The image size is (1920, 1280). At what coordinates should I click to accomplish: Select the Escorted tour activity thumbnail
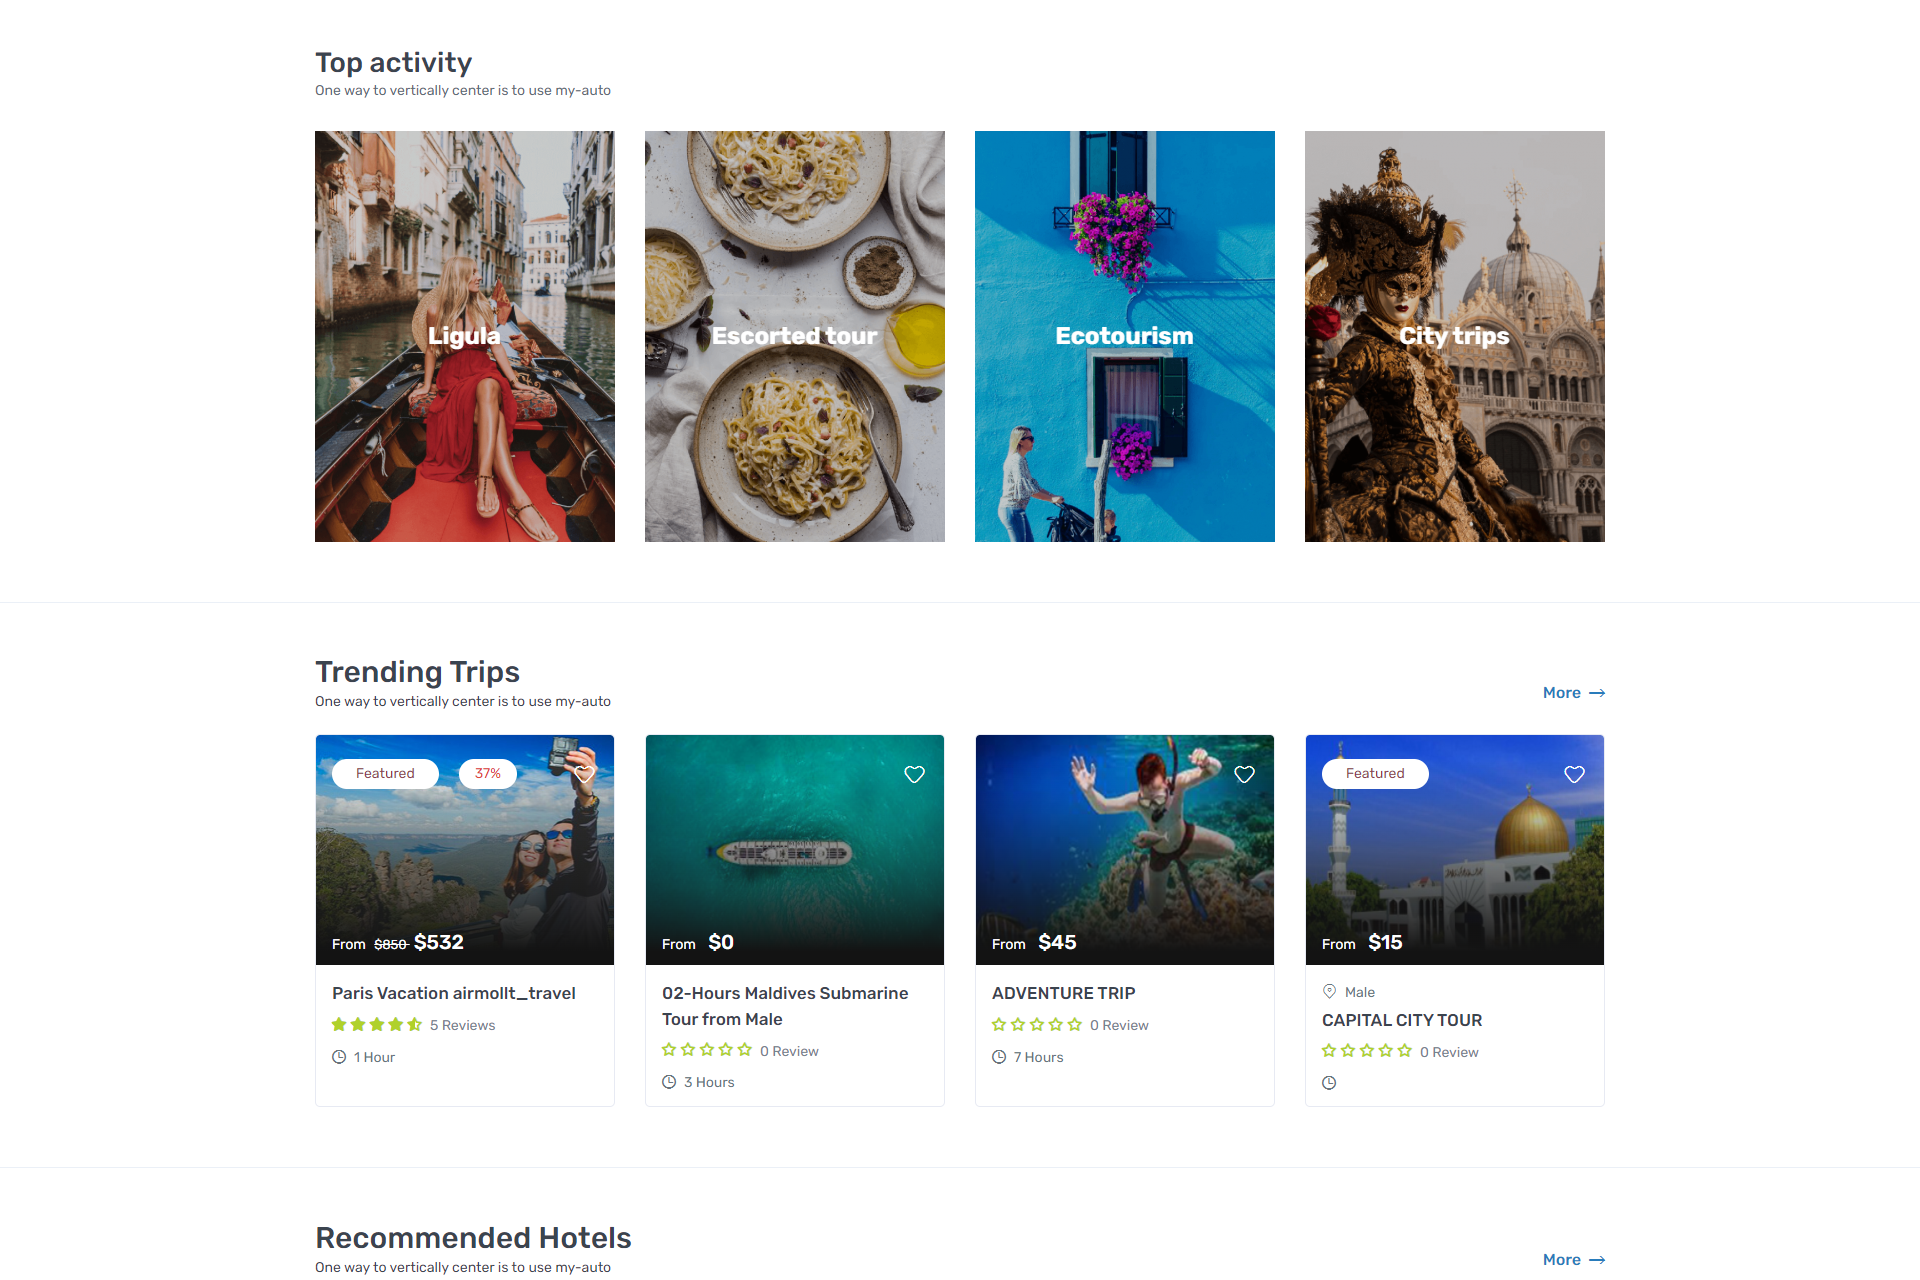click(795, 336)
